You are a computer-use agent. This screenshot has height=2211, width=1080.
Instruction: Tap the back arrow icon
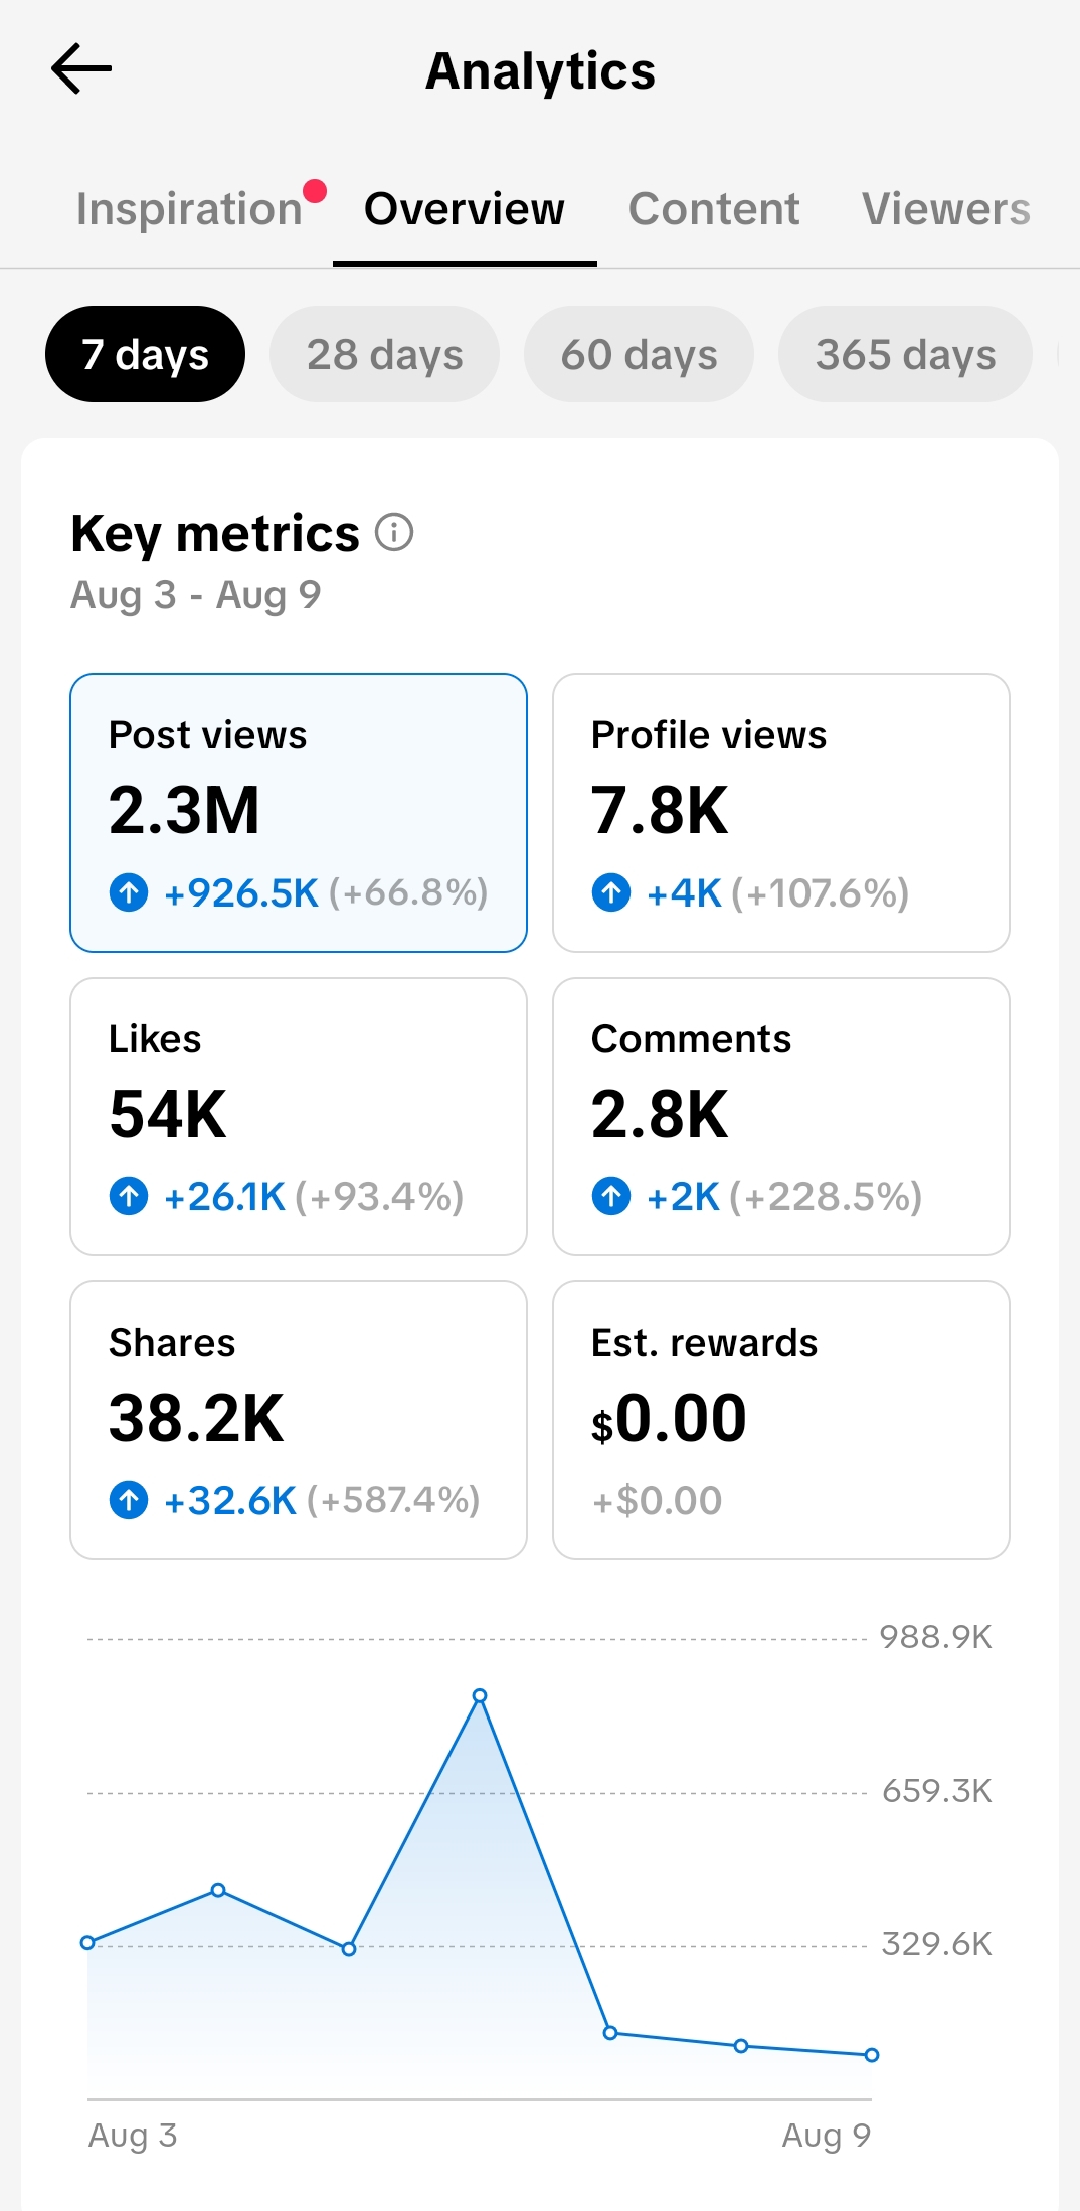coord(81,69)
